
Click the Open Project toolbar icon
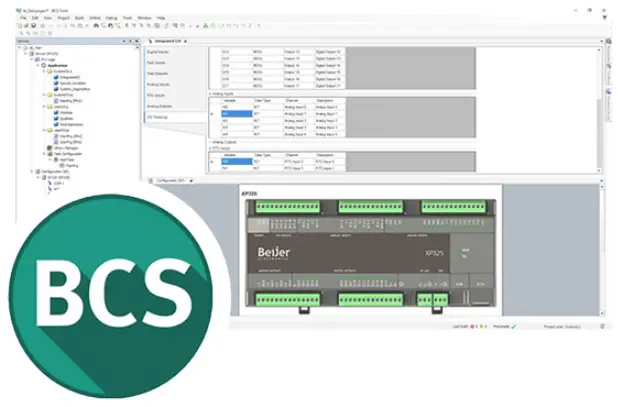coord(27,25)
